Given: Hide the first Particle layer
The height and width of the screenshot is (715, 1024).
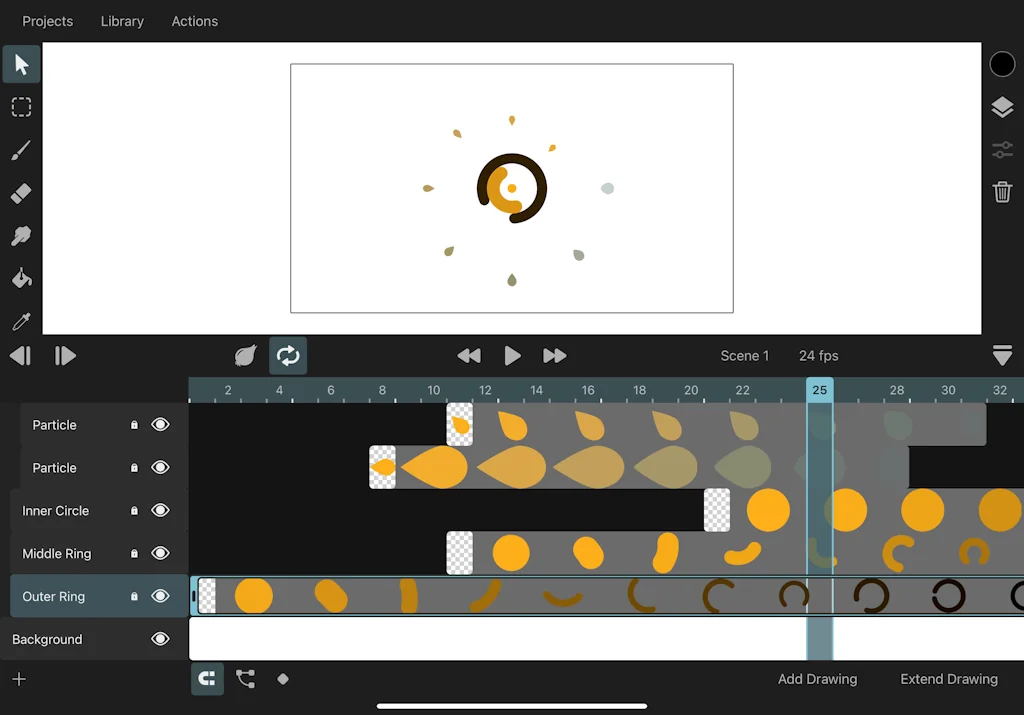Looking at the screenshot, I should pos(160,424).
